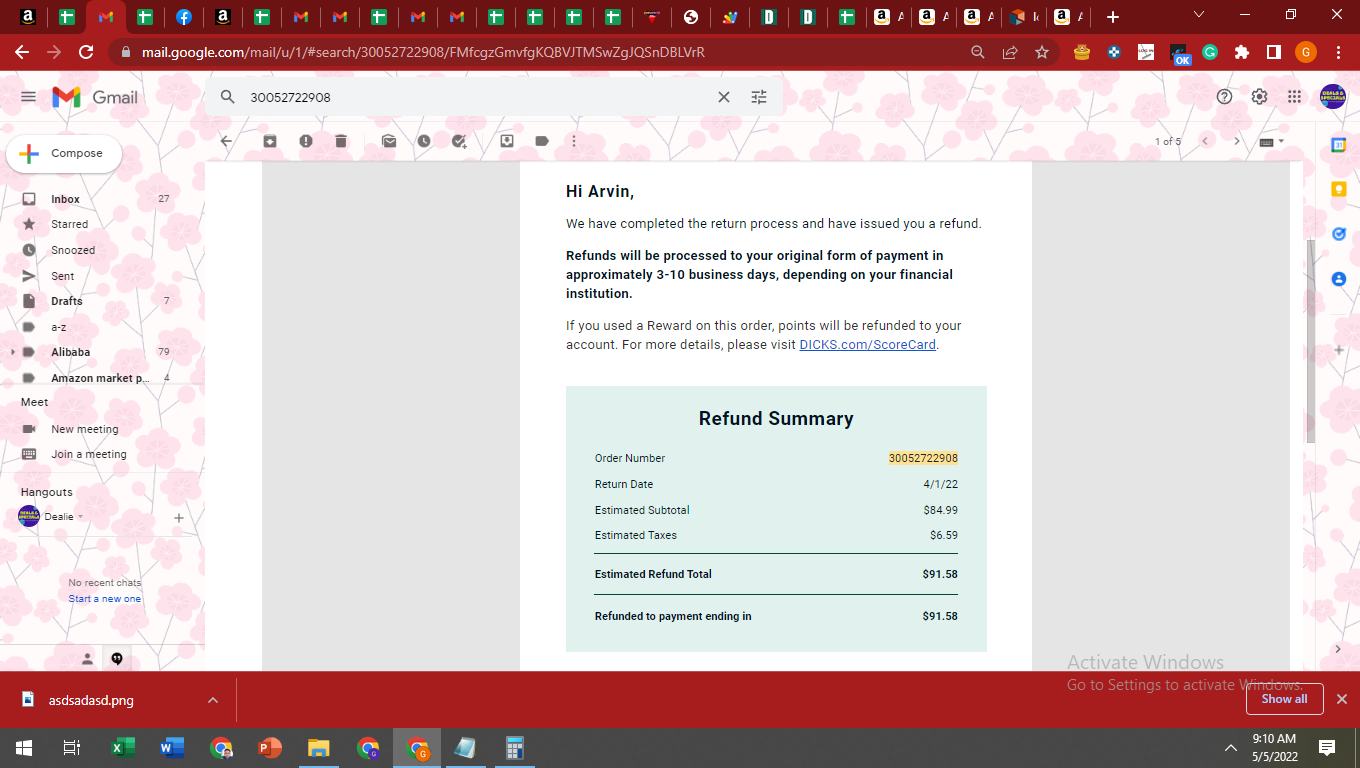Screen dimensions: 1360x768
Task: Open Google Keep side panel
Action: pos(1339,189)
